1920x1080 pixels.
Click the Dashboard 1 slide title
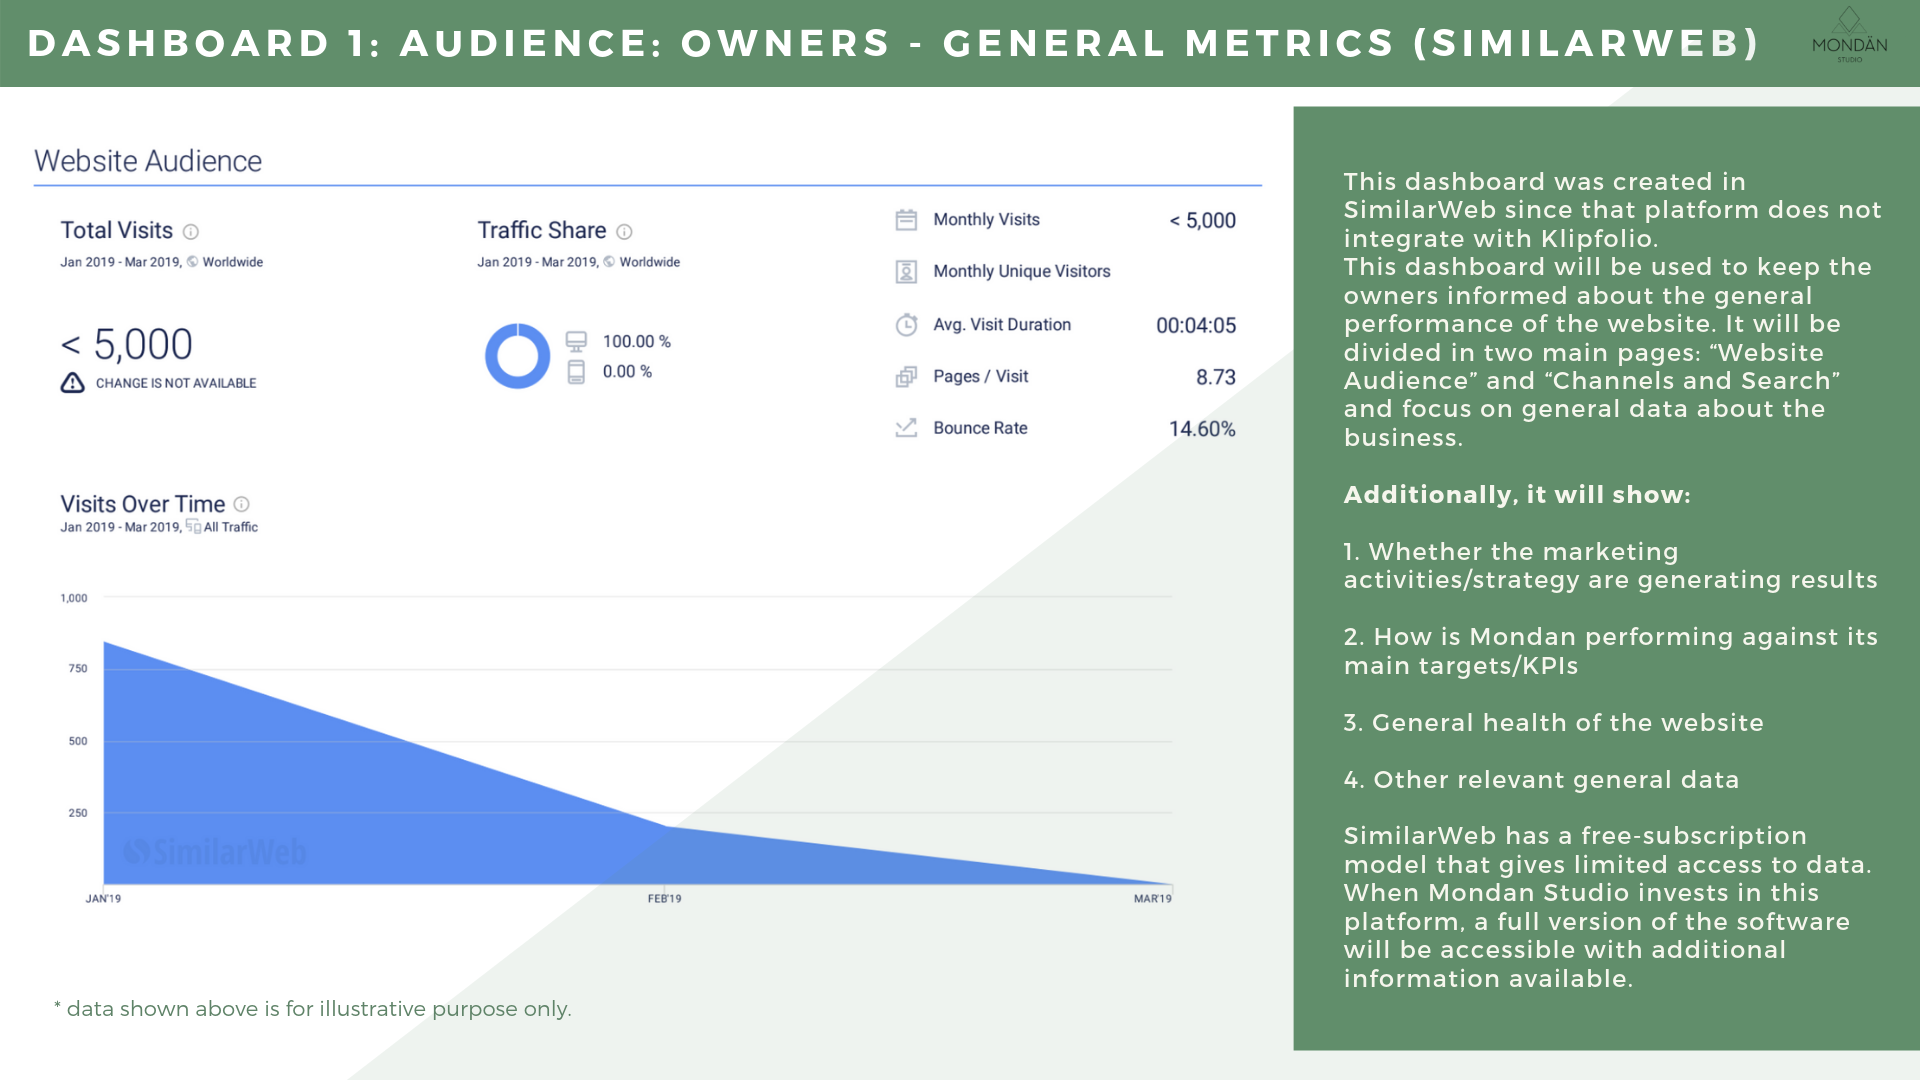tap(893, 43)
